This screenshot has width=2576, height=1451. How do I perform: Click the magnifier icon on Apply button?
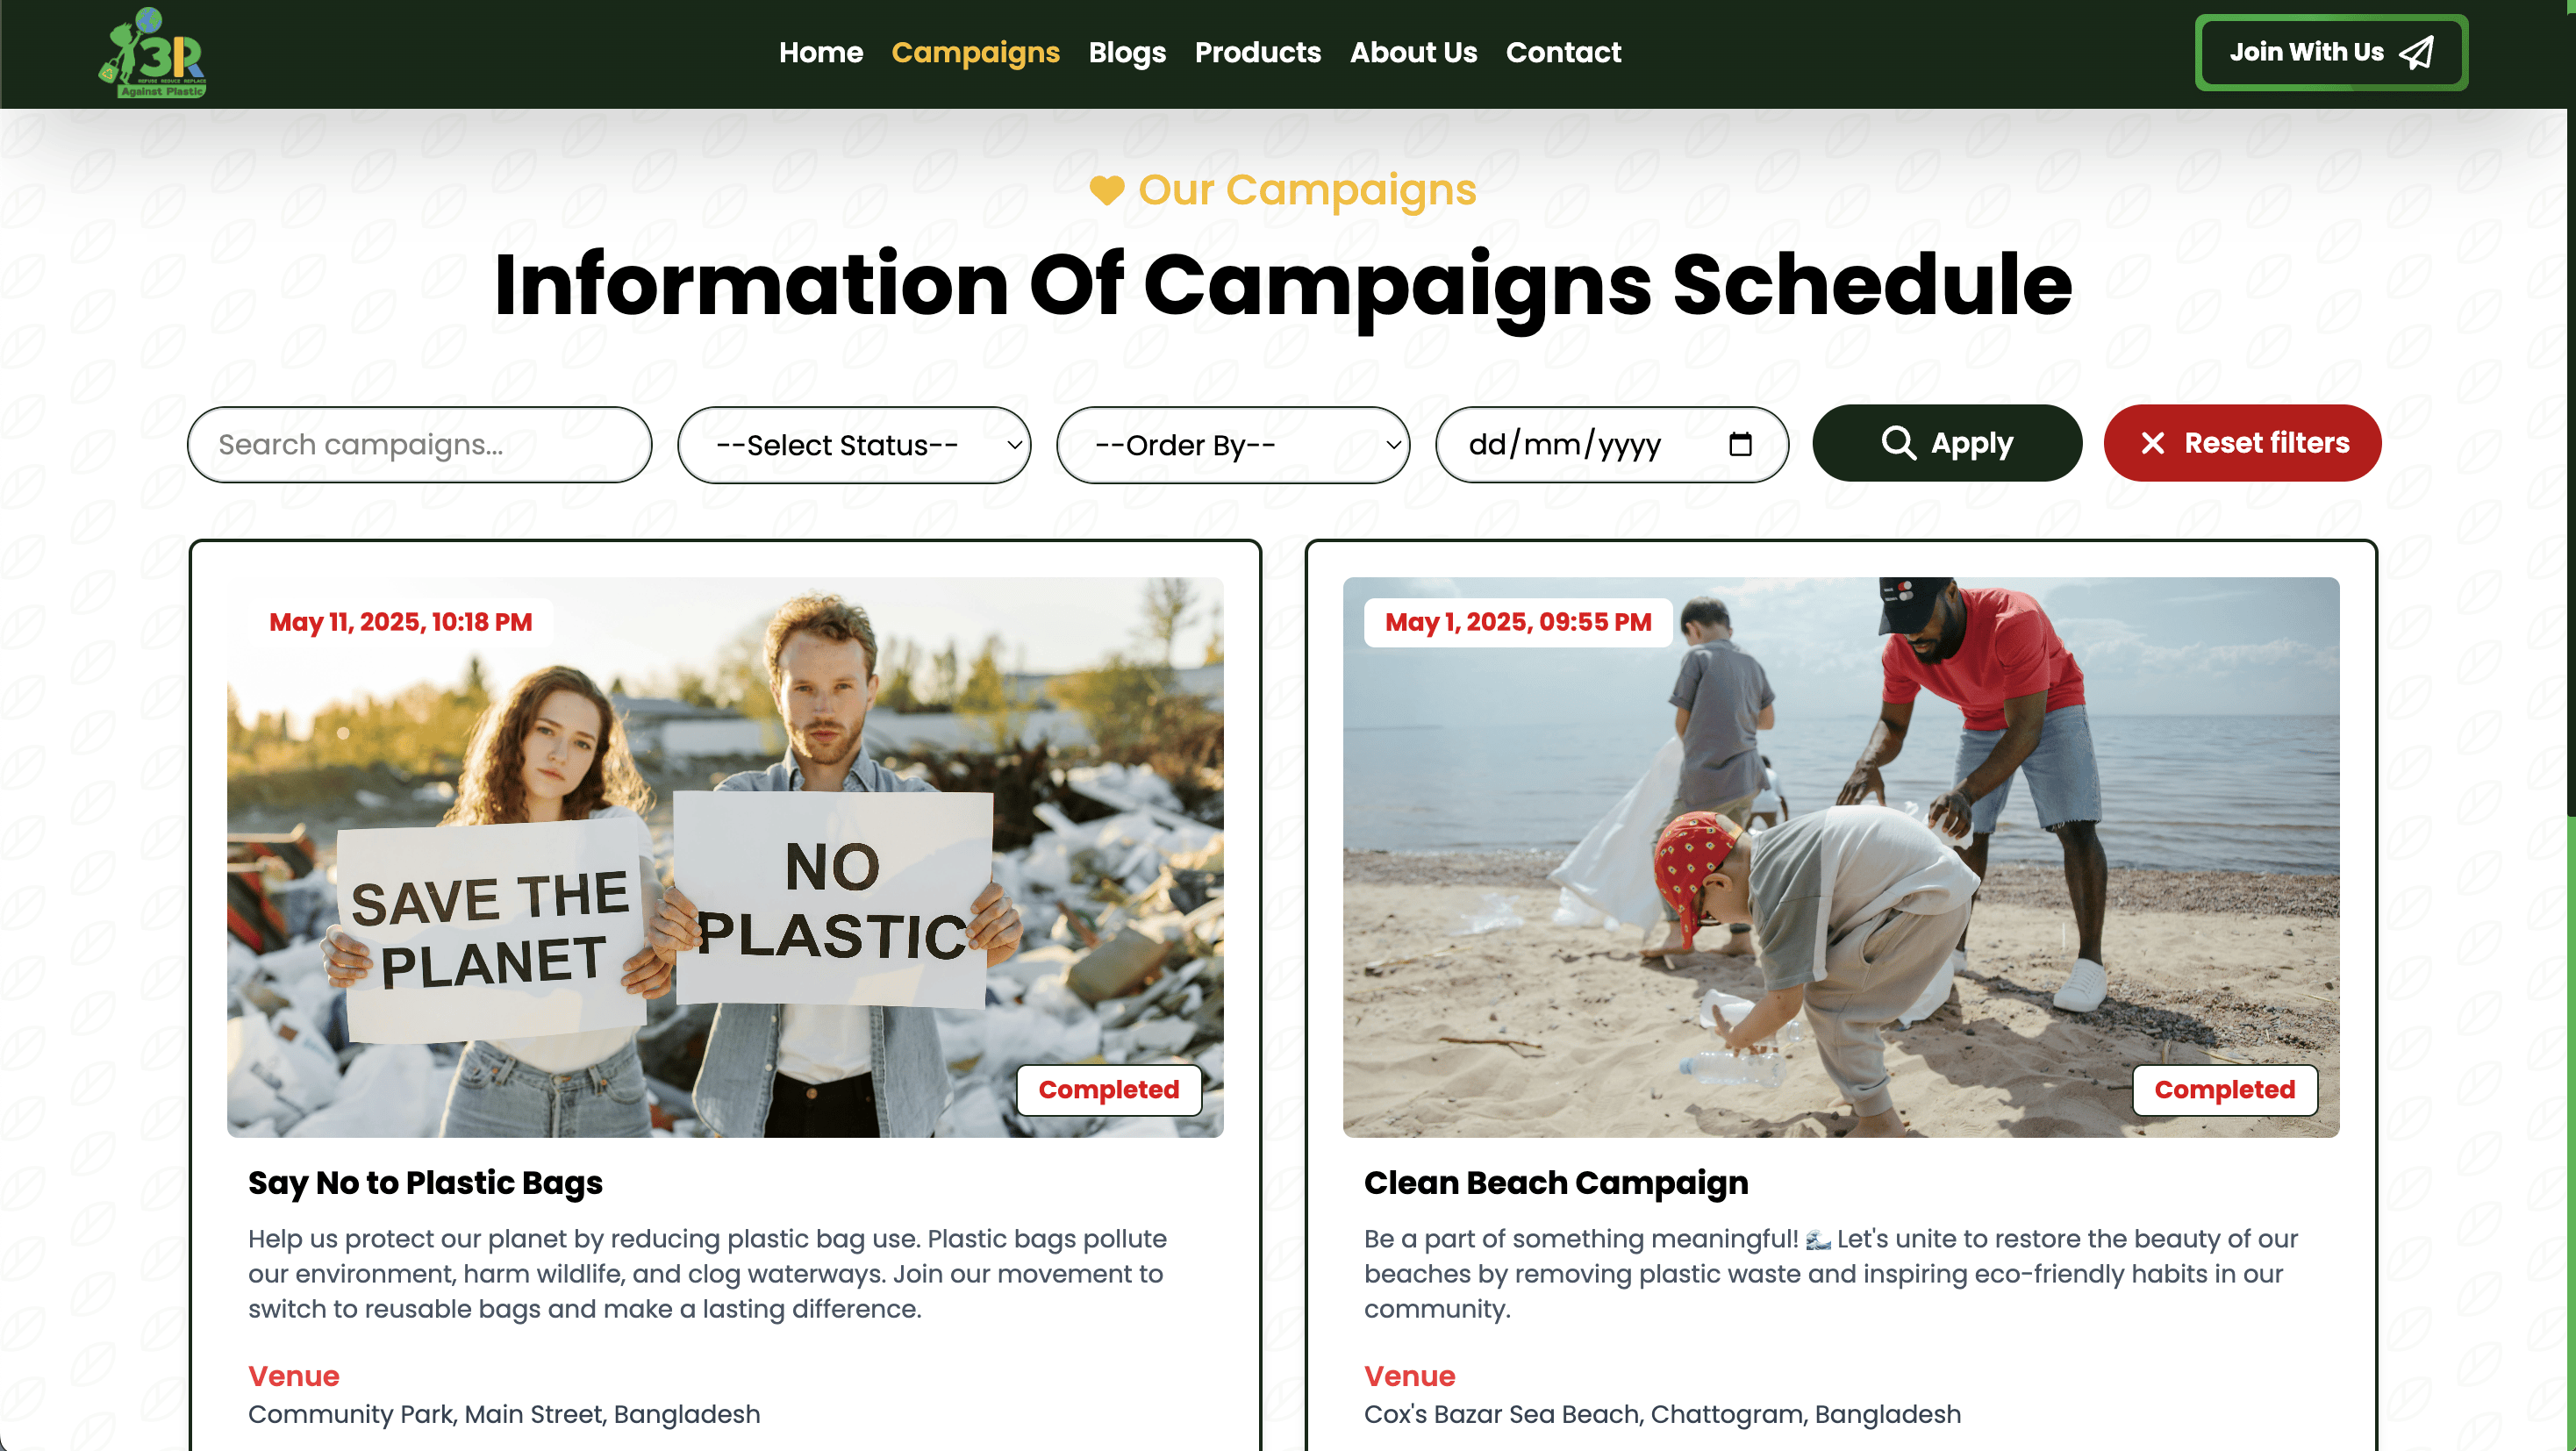1898,443
